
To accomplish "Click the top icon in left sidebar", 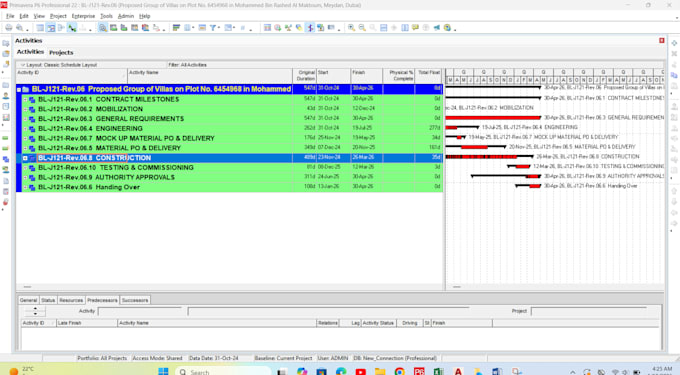I will point(6,43).
